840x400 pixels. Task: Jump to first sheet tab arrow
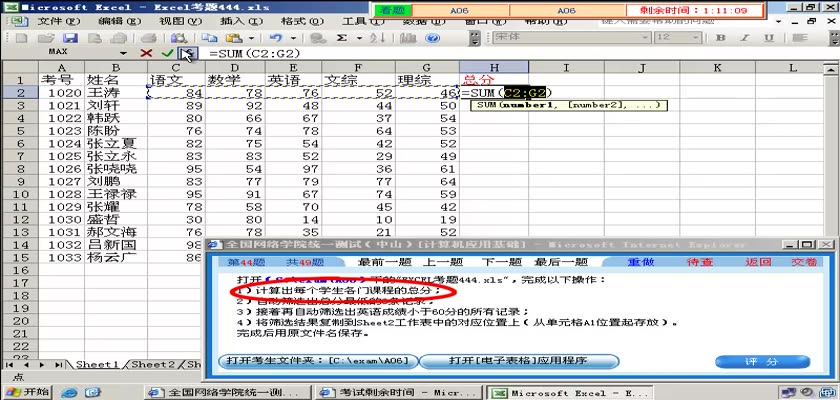click(x=10, y=365)
